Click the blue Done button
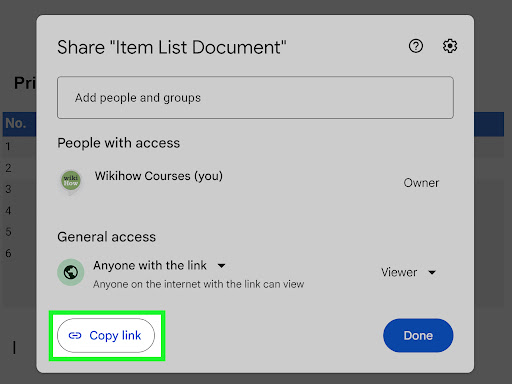This screenshot has height=384, width=512. (418, 335)
